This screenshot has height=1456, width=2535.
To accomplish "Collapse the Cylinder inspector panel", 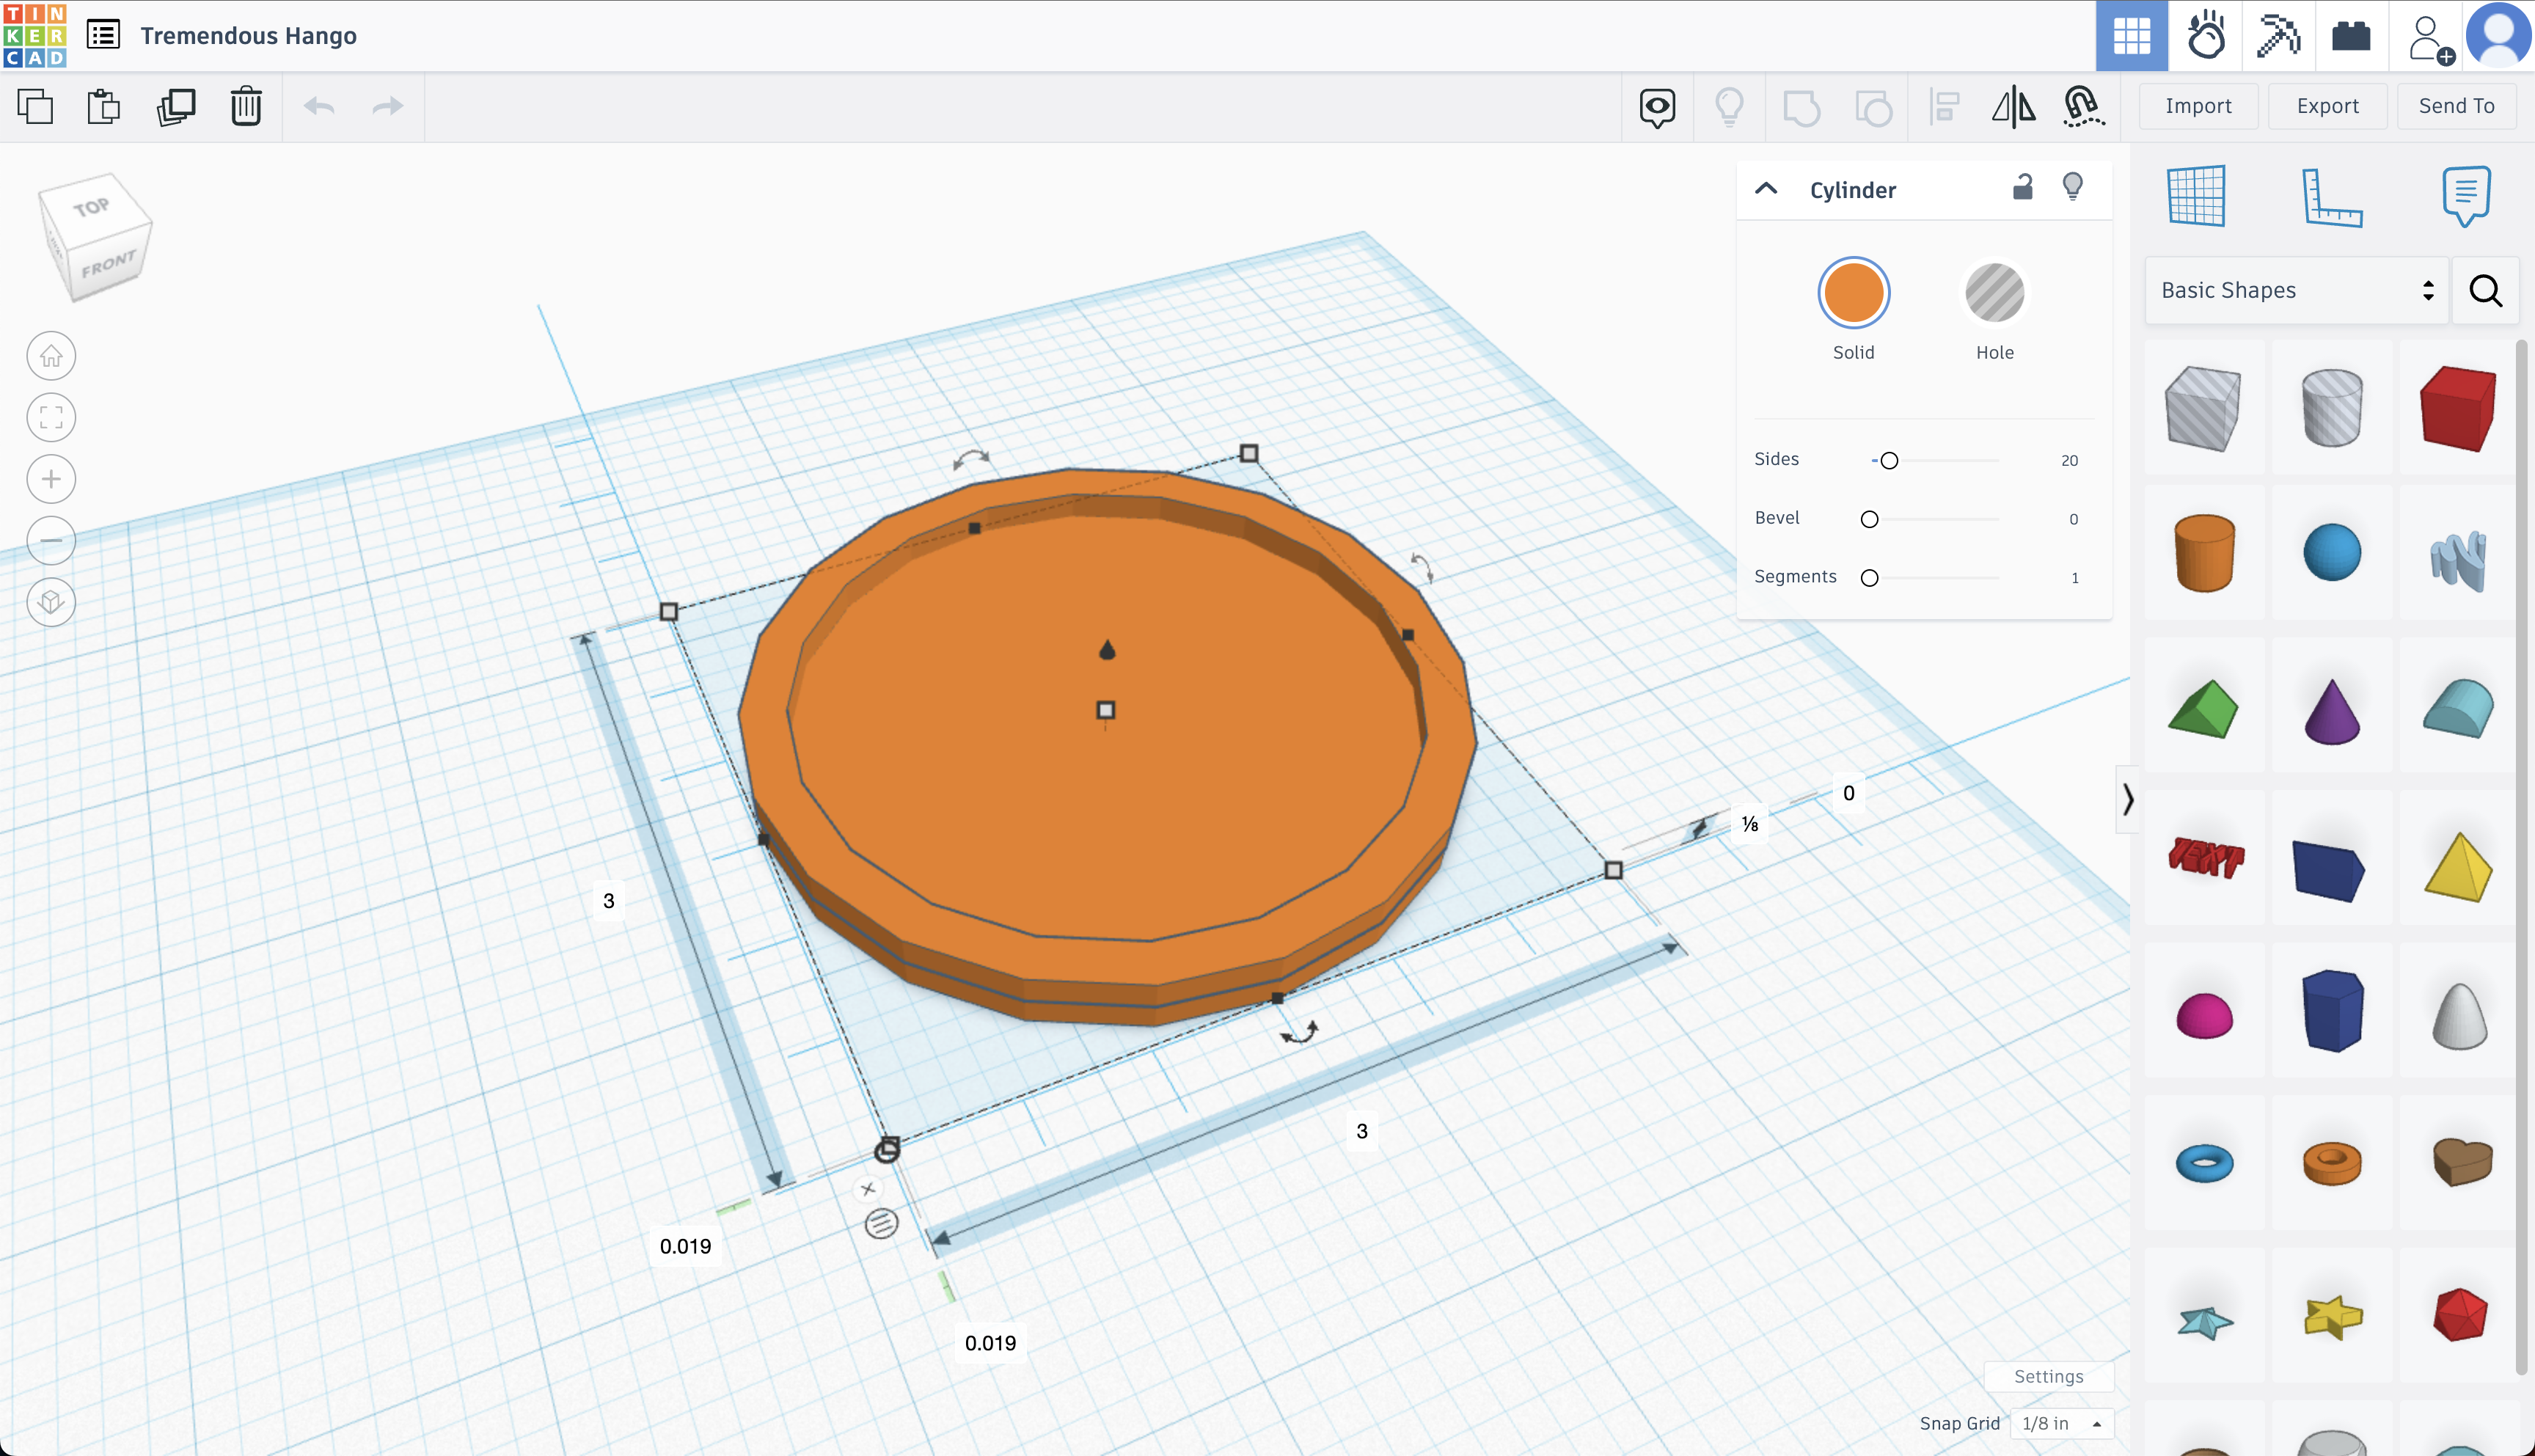I will [x=1766, y=189].
